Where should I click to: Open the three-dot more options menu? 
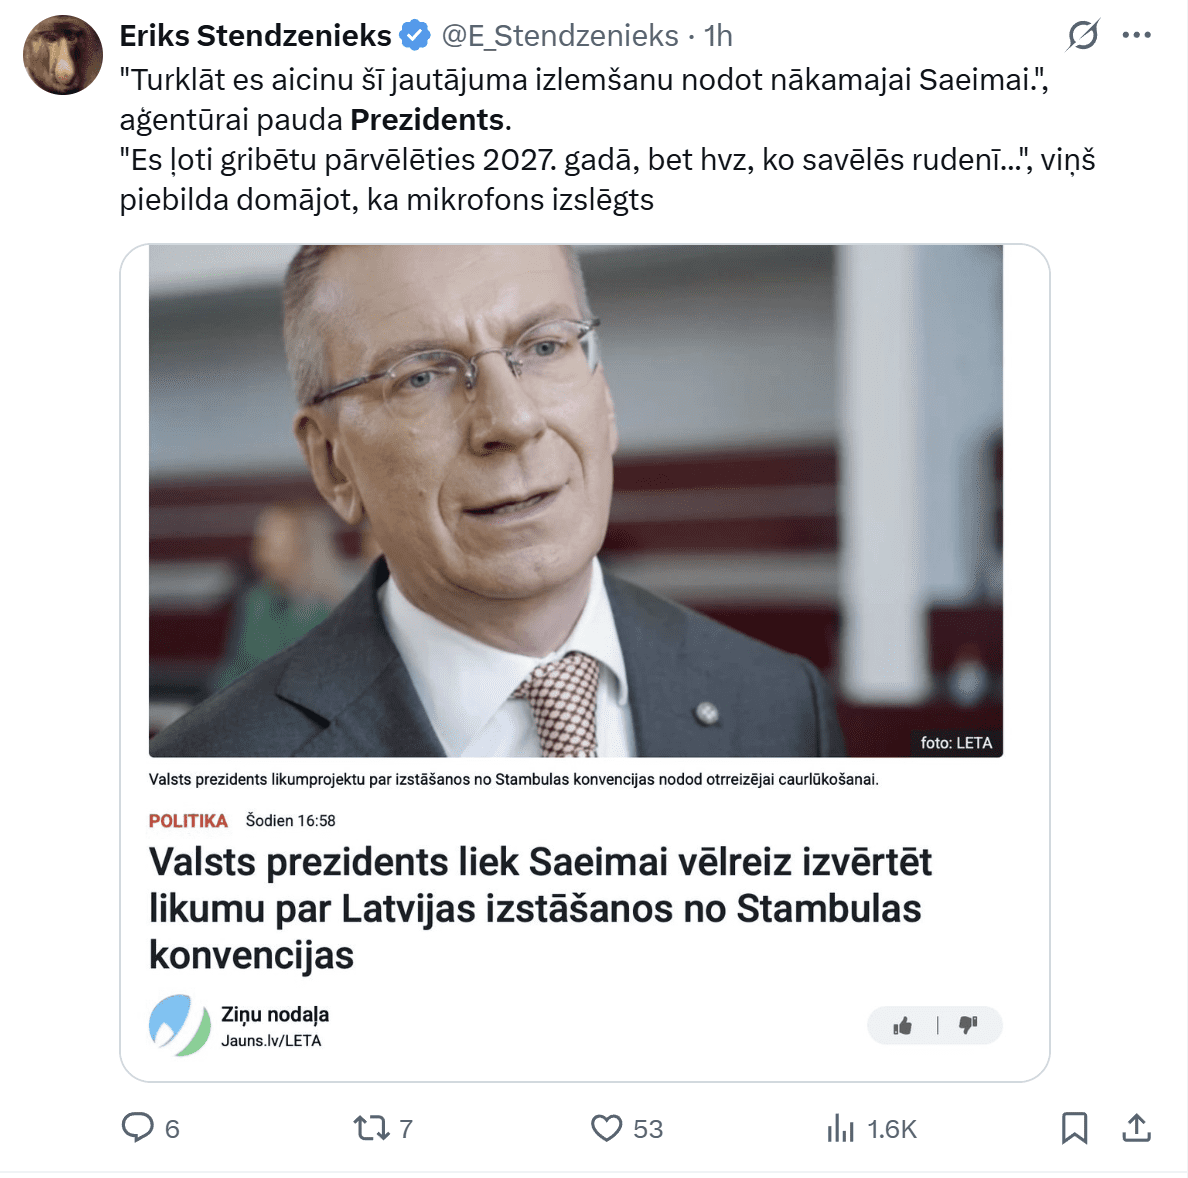[x=1136, y=35]
